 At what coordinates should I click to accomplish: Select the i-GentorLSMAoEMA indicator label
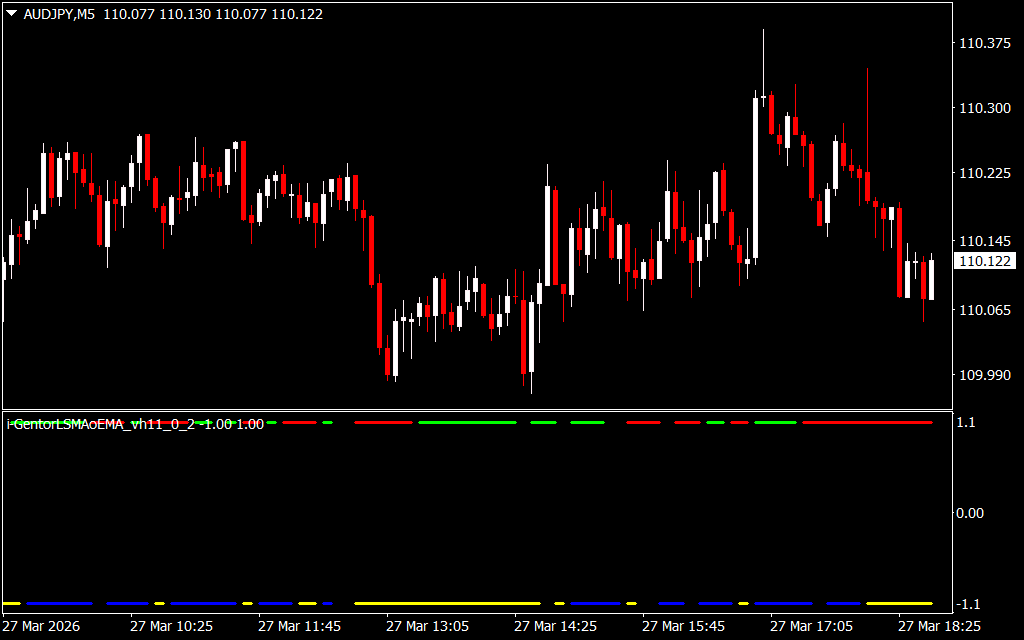(135, 424)
